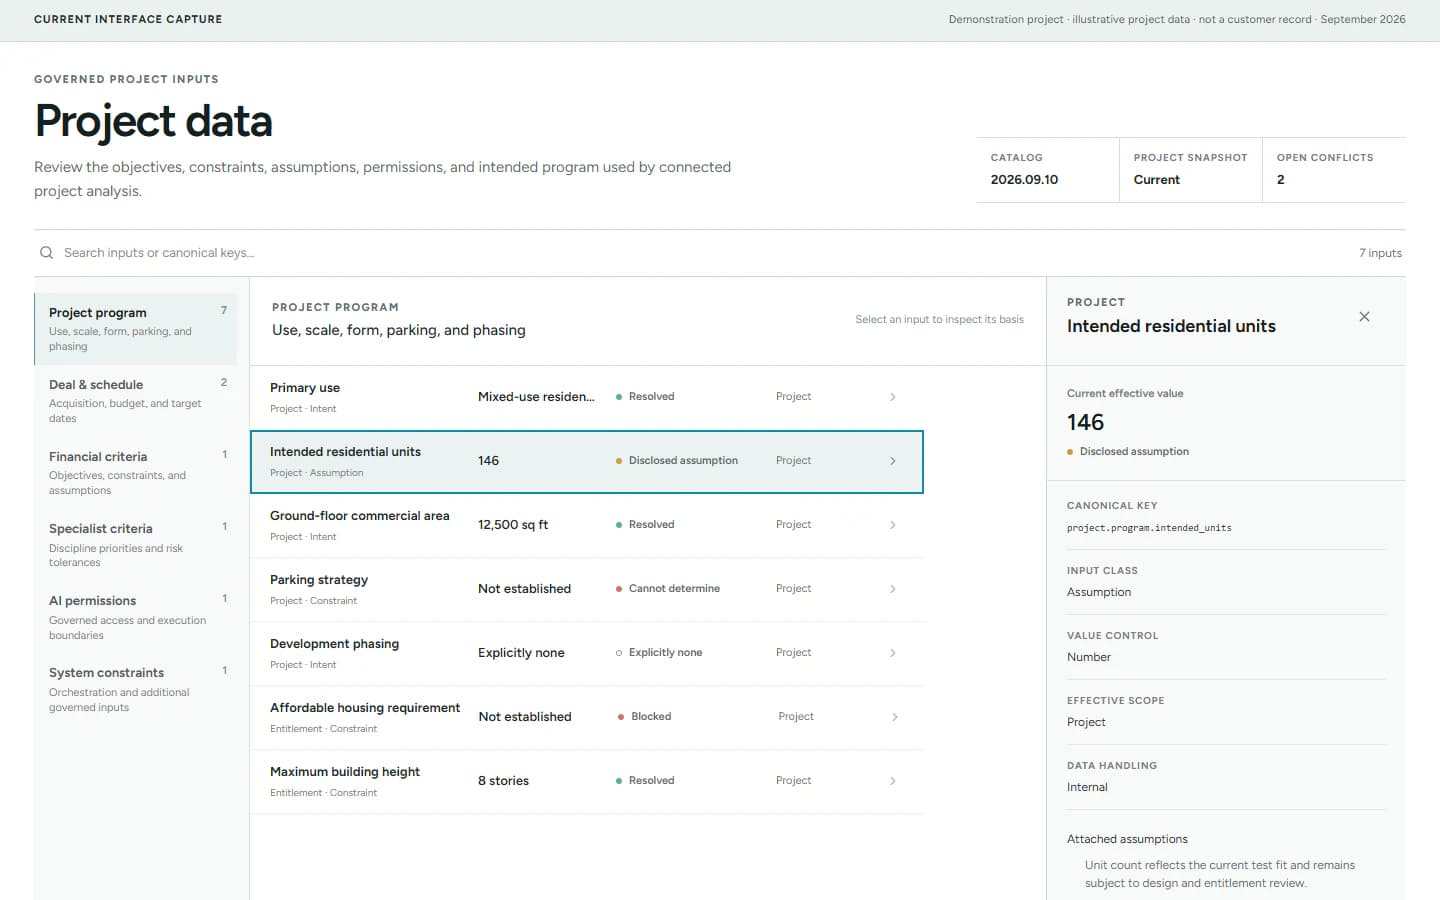
Task: Open the Maximum building height row chevron
Action: click(893, 781)
